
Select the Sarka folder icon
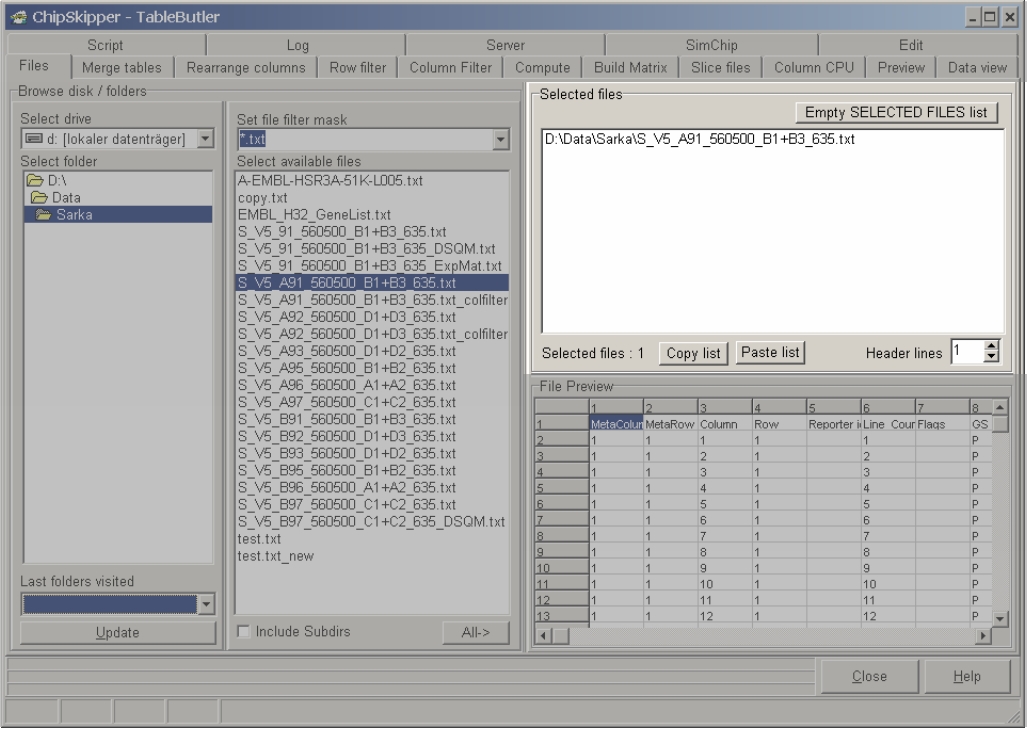(x=45, y=215)
